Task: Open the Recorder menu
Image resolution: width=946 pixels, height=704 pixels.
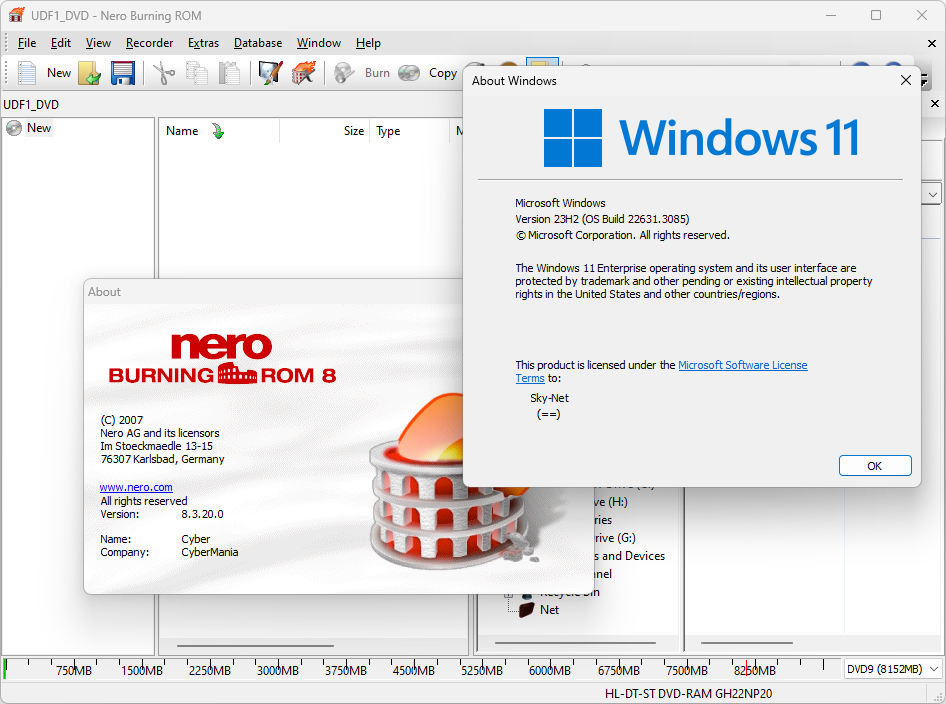Action: [149, 43]
